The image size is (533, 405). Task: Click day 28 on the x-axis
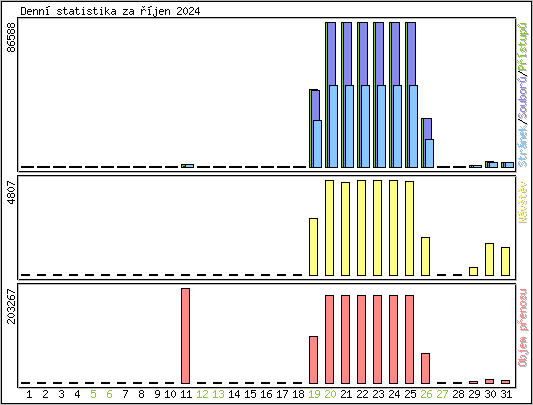pyautogui.click(x=458, y=394)
